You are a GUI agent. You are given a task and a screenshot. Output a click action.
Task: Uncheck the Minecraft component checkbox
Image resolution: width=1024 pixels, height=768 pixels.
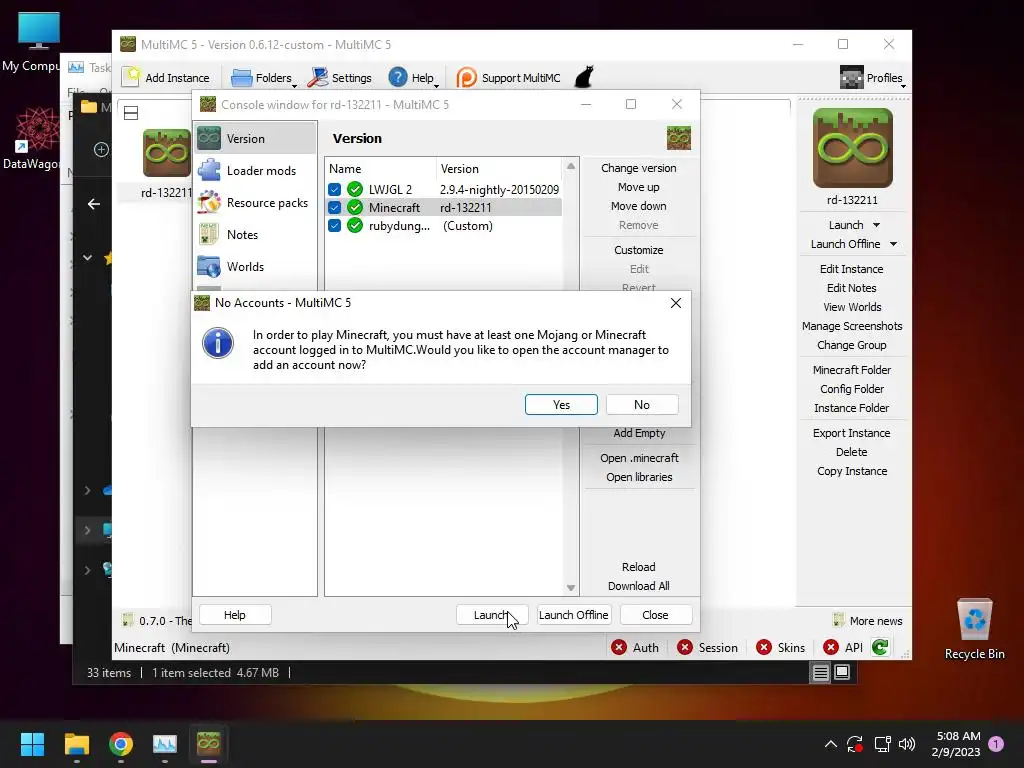pyautogui.click(x=334, y=208)
